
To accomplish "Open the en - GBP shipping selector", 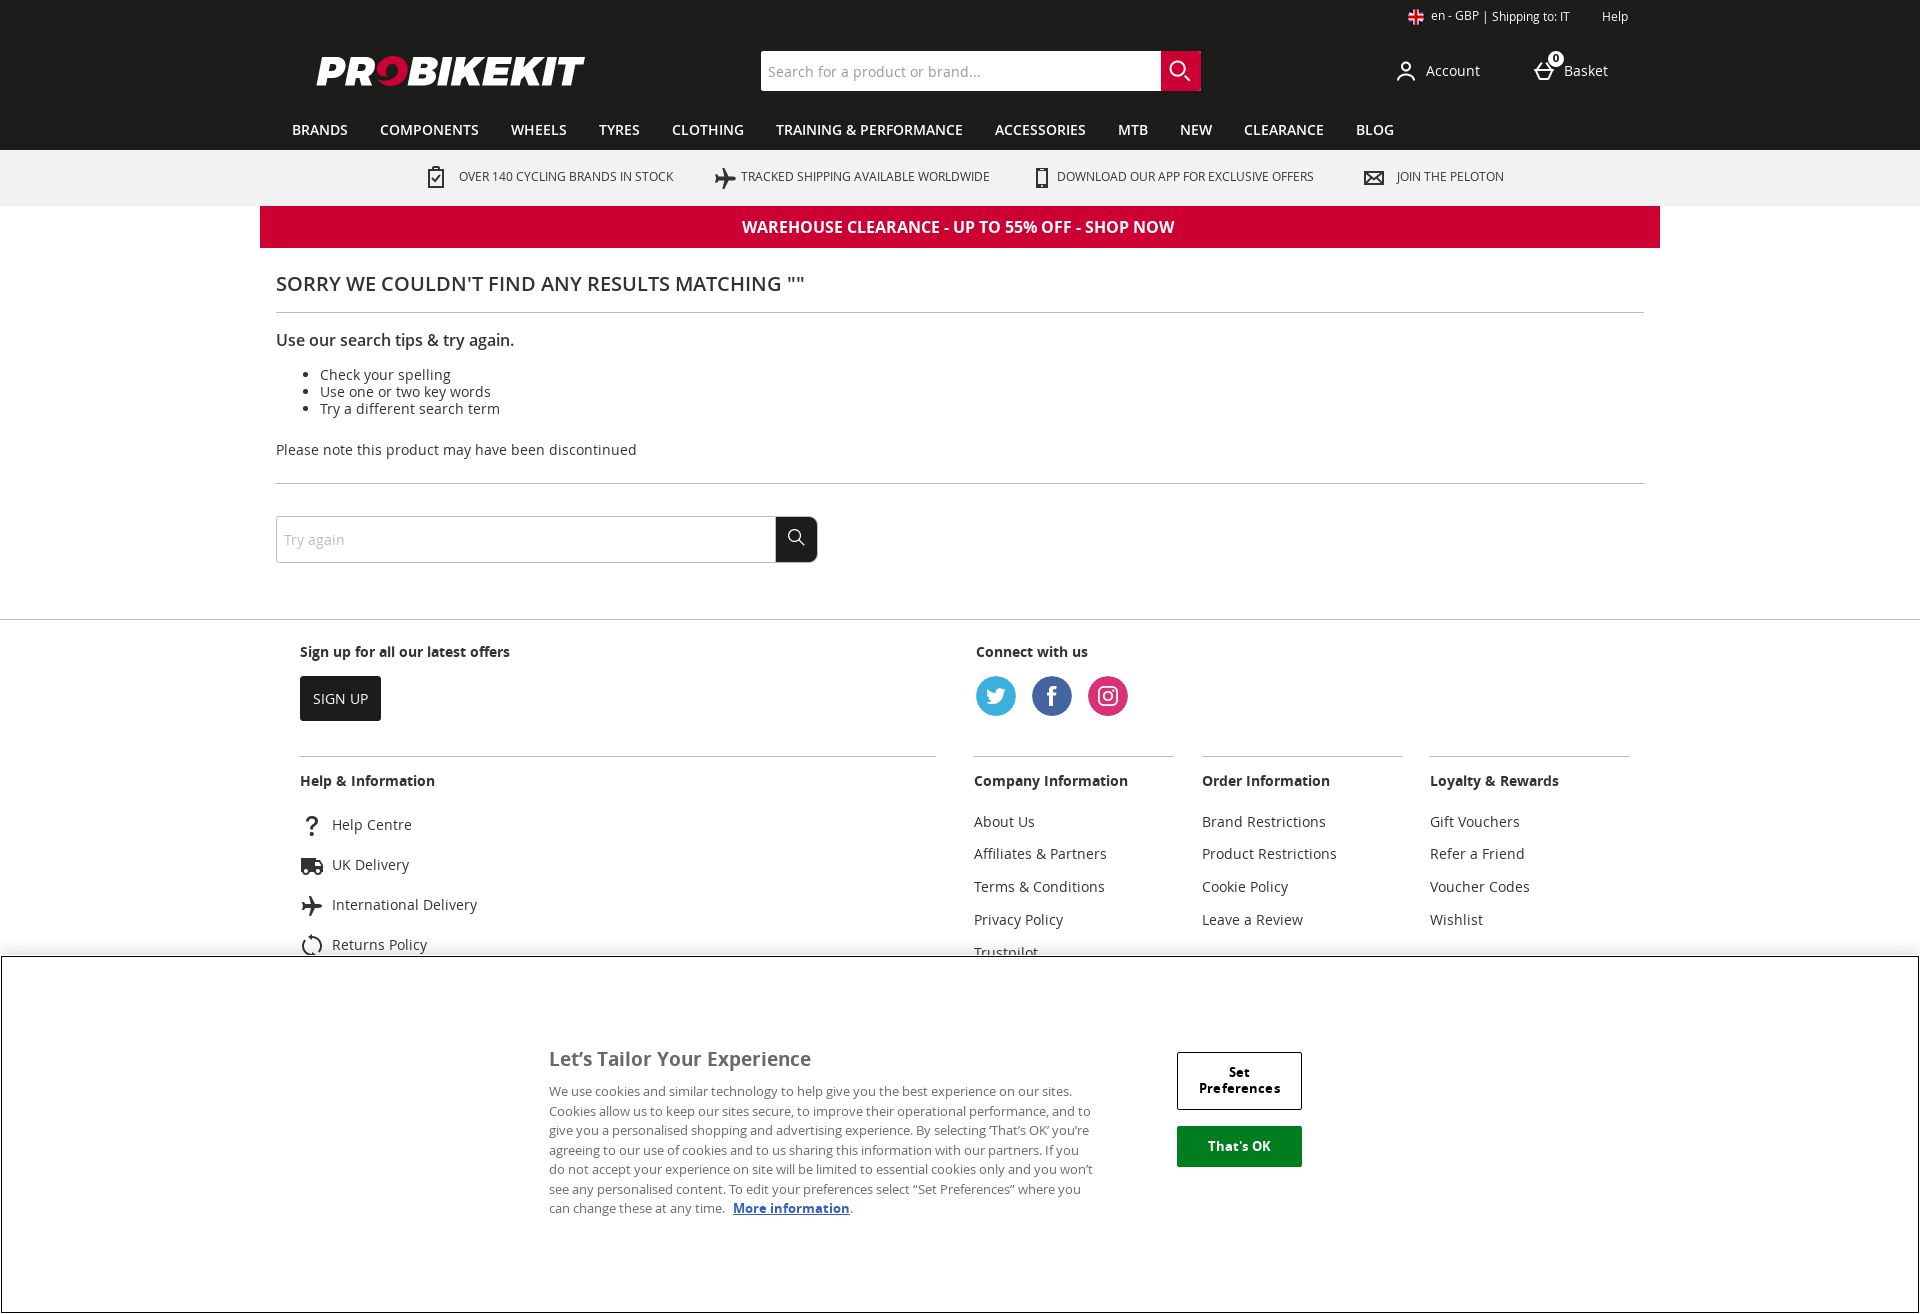I will pyautogui.click(x=1489, y=17).
